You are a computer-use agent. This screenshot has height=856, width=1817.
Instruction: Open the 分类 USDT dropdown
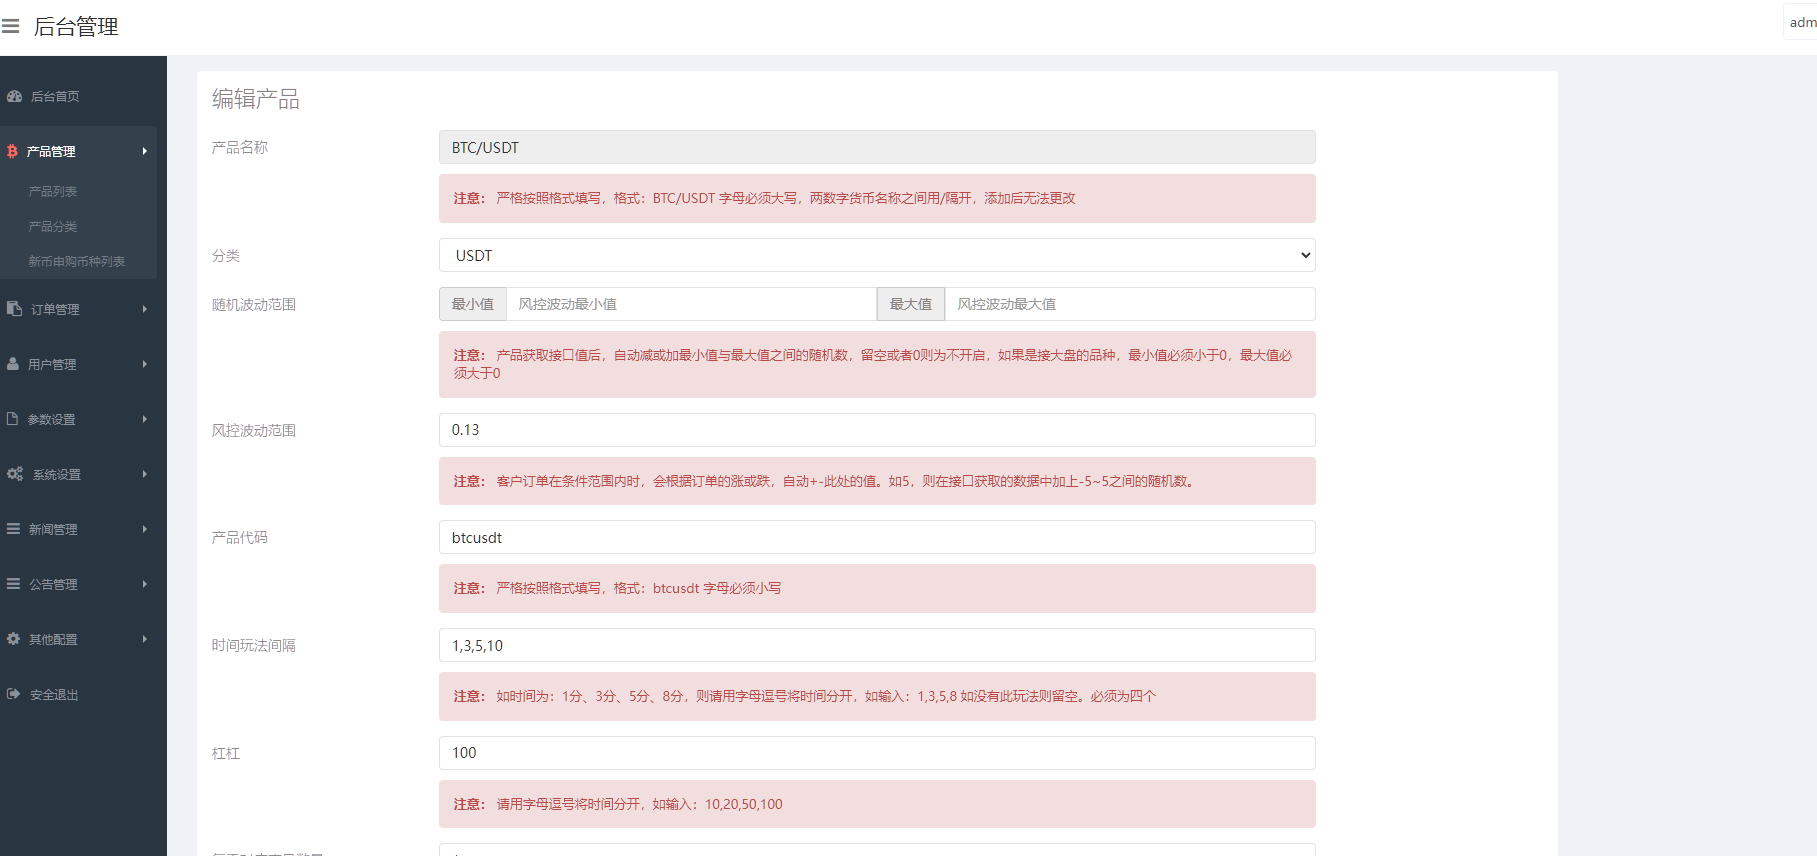[x=876, y=256]
